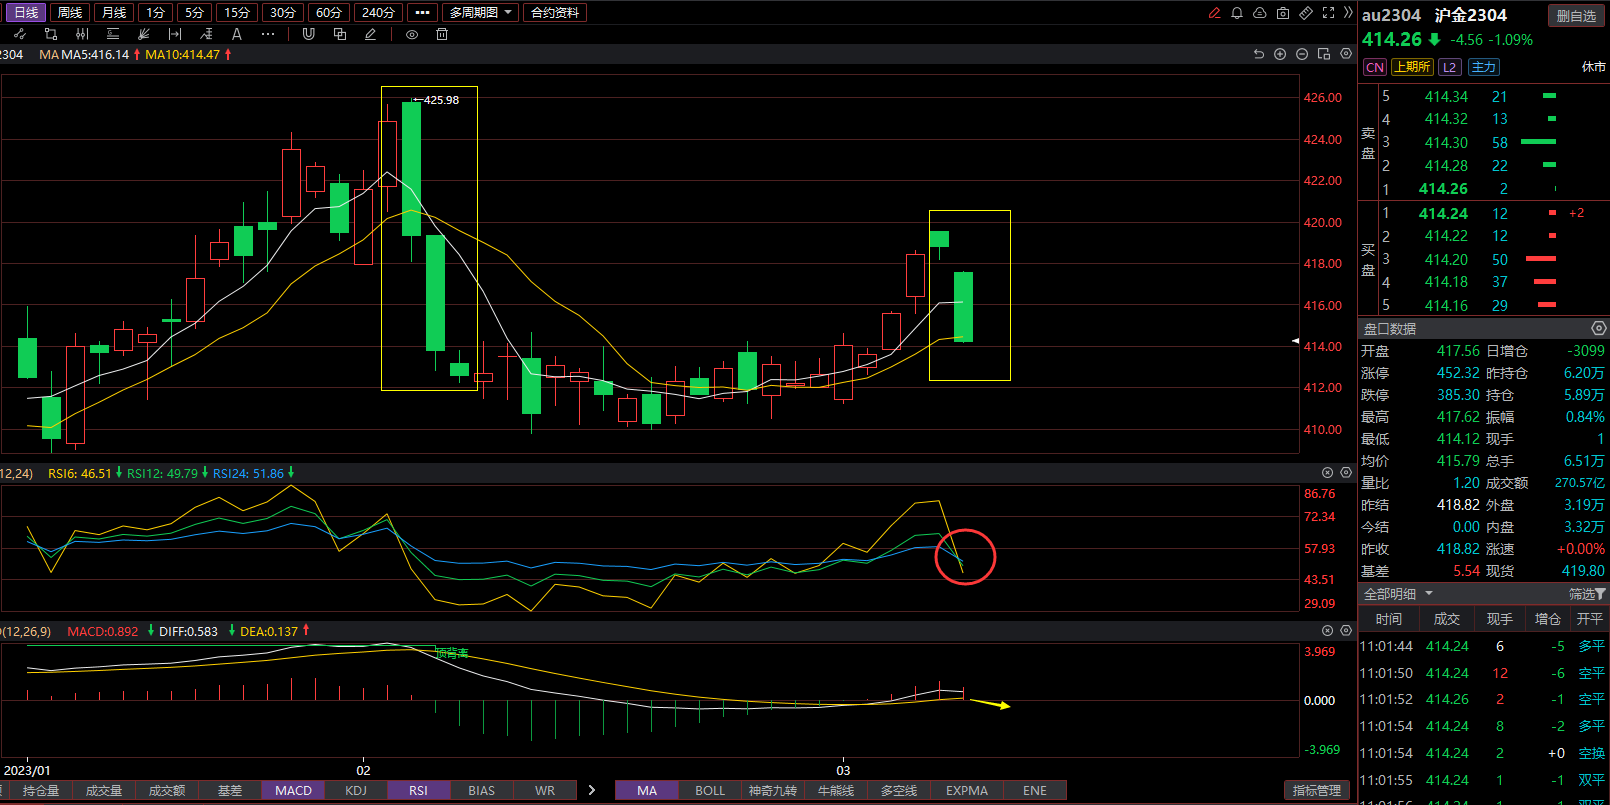The height and width of the screenshot is (805, 1610).
Task: Open more periods ellipsis menu
Action: pos(422,13)
